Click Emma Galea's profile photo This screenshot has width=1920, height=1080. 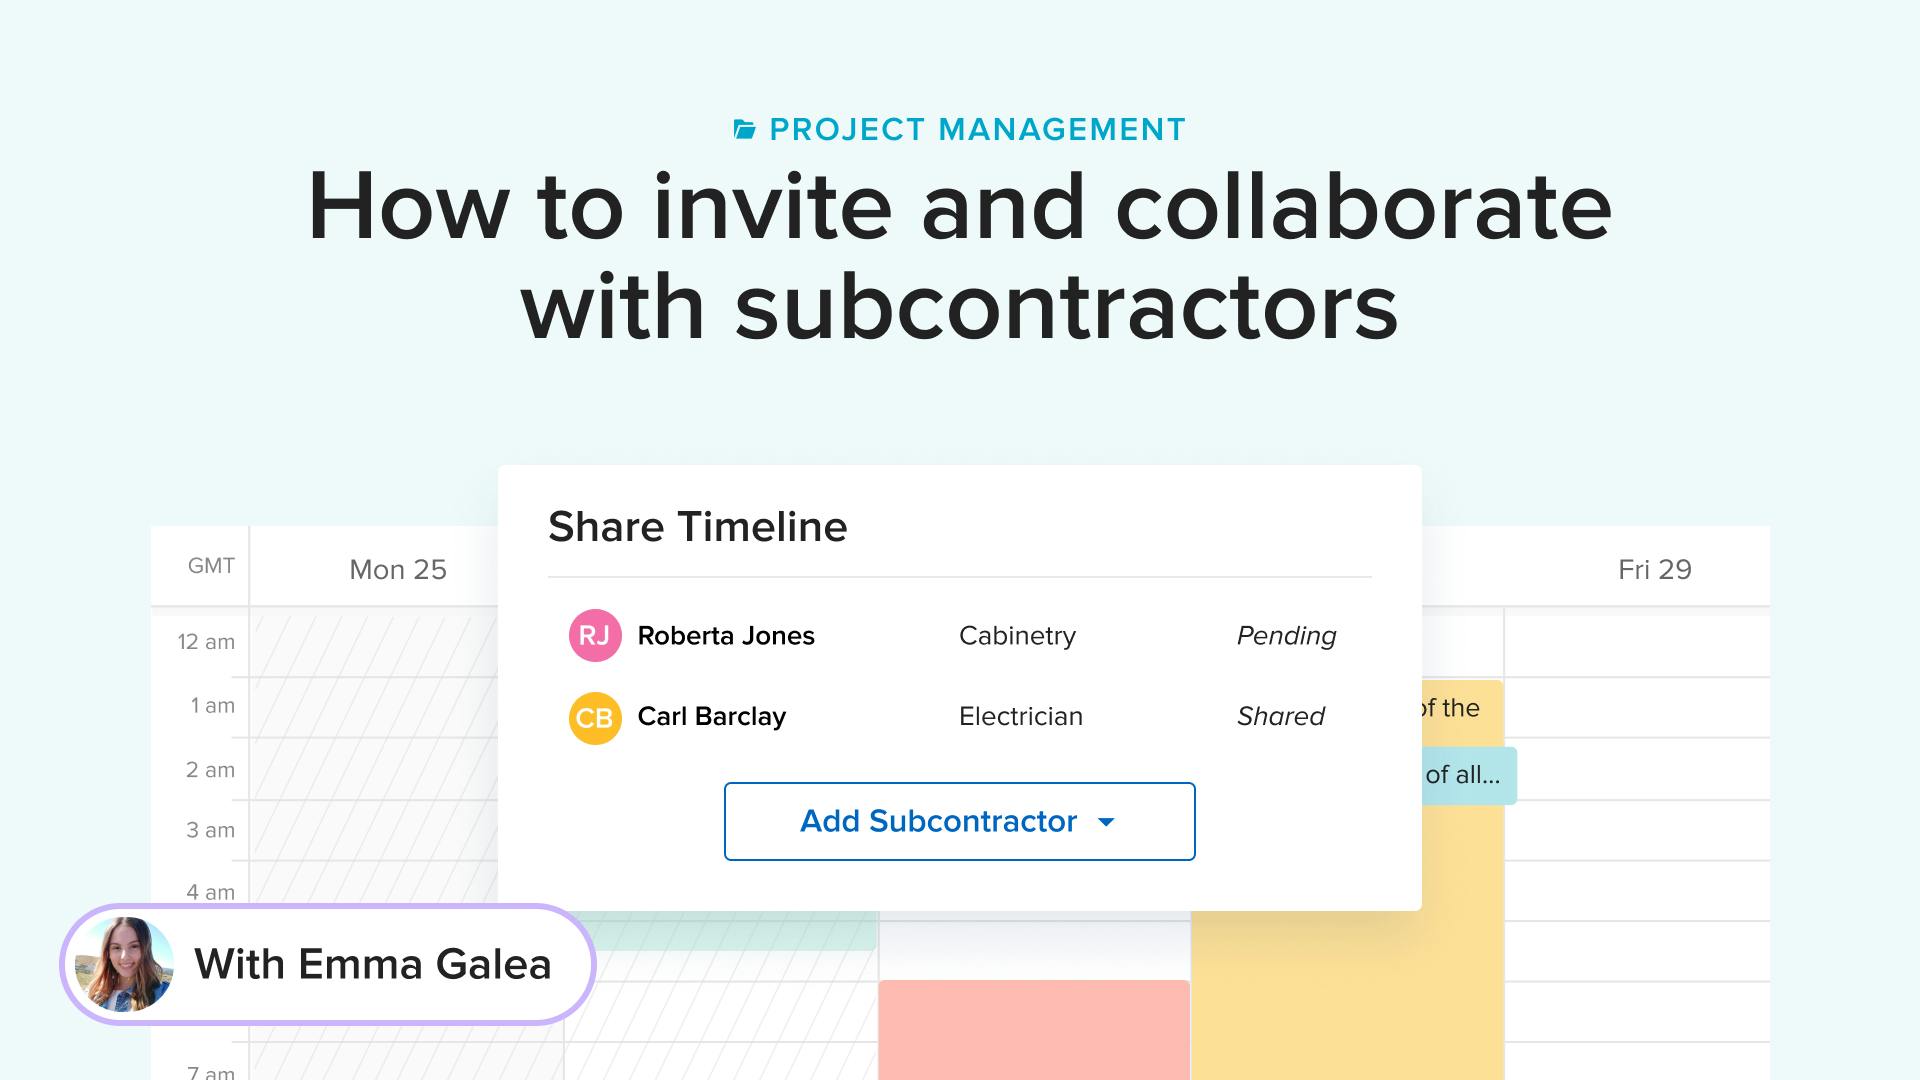coord(124,965)
